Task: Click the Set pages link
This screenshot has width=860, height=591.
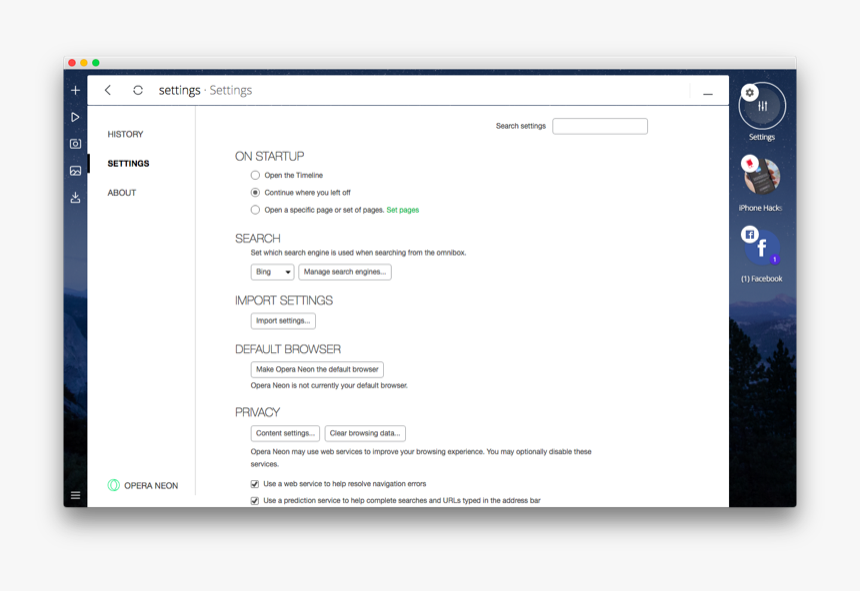Action: tap(403, 210)
